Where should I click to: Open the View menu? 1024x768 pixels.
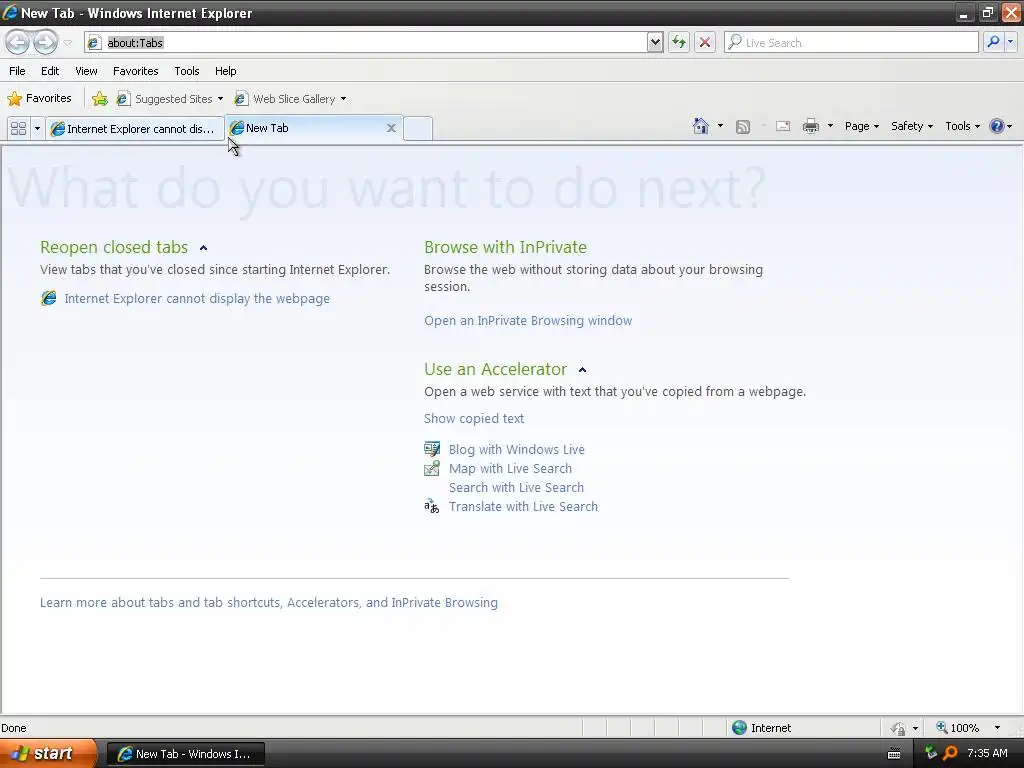point(86,71)
